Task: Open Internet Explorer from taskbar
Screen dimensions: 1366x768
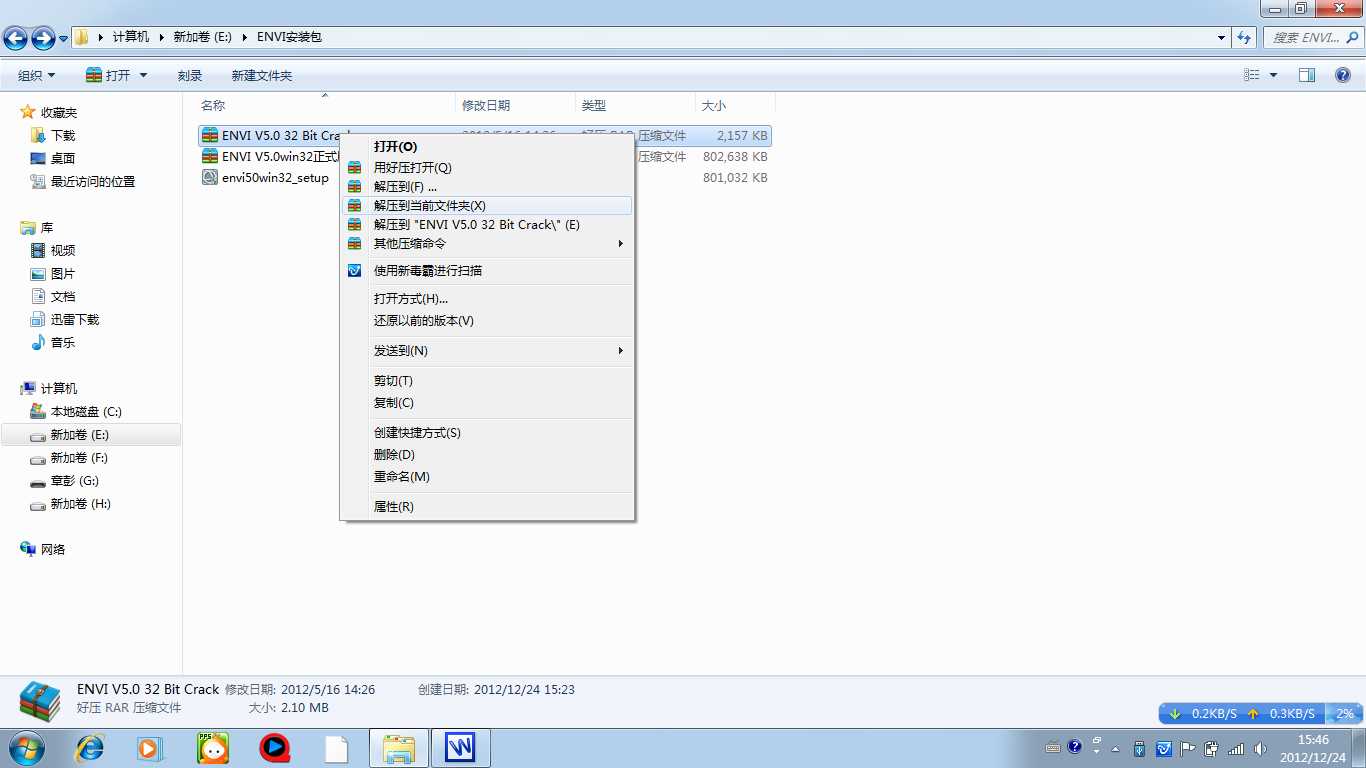Action: point(90,748)
